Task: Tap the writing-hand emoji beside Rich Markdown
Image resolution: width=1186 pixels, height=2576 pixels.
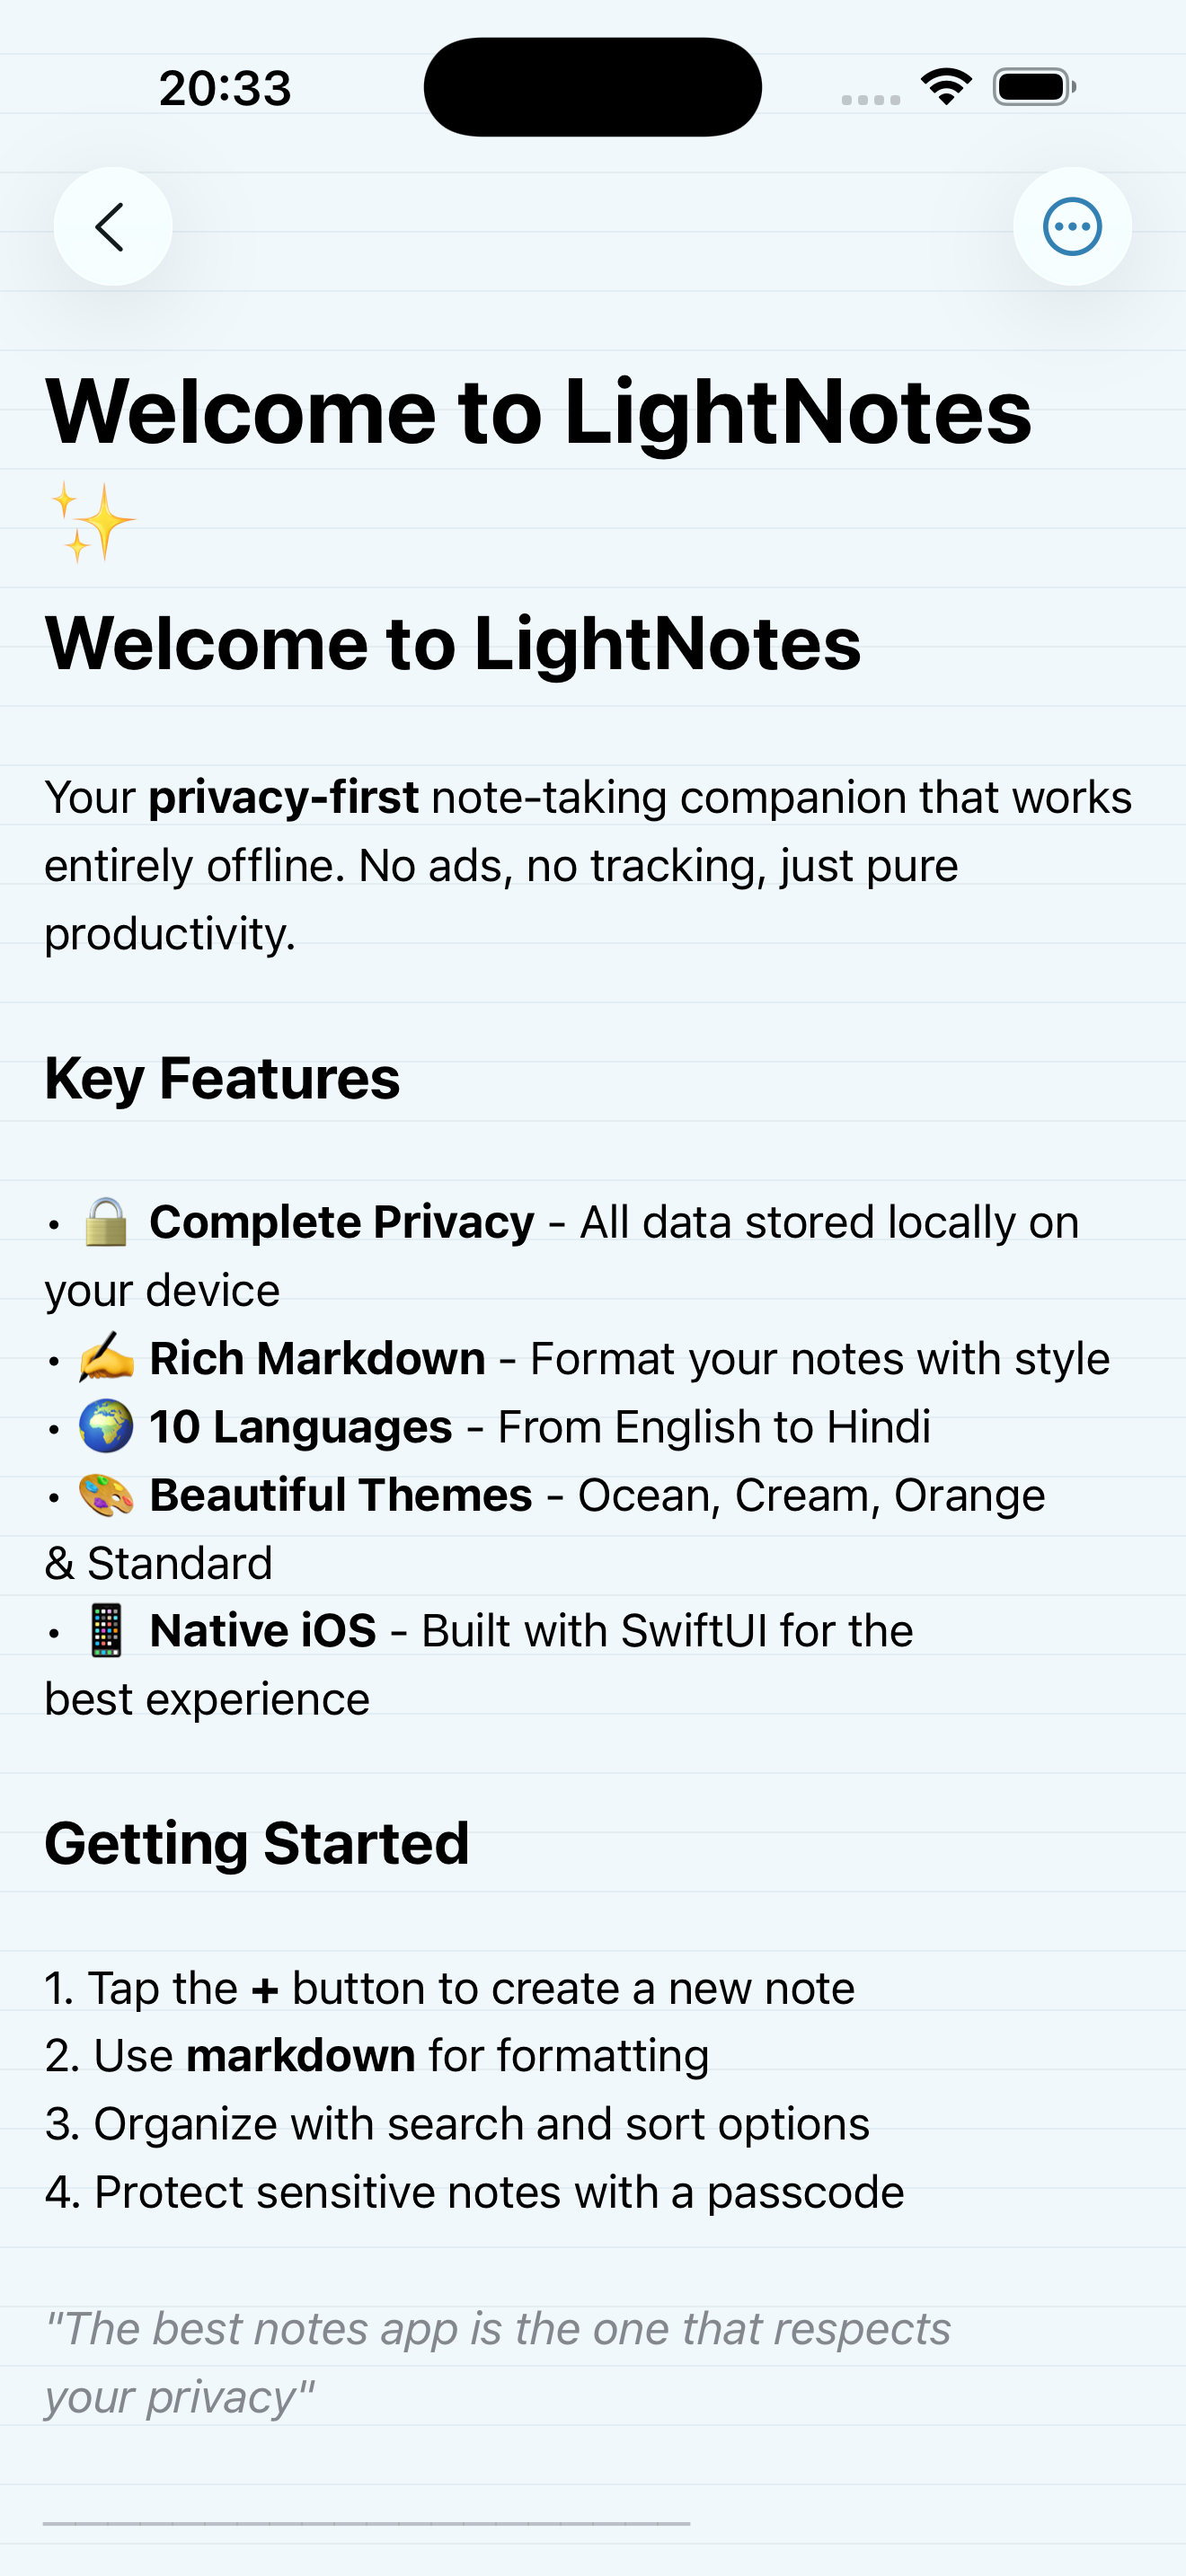Action: click(106, 1357)
